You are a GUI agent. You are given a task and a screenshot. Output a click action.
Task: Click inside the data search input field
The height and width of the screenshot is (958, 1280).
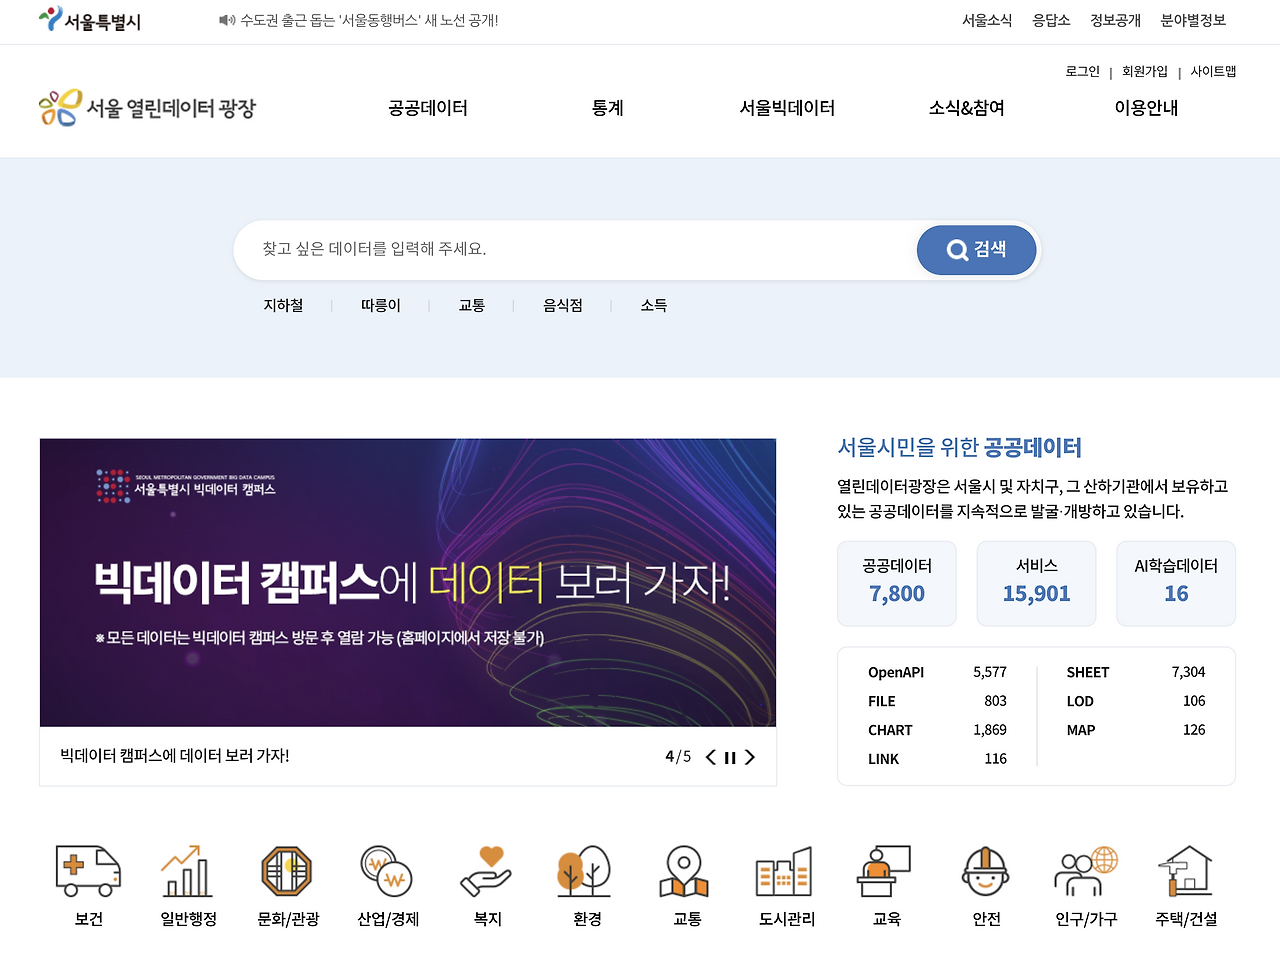(570, 249)
